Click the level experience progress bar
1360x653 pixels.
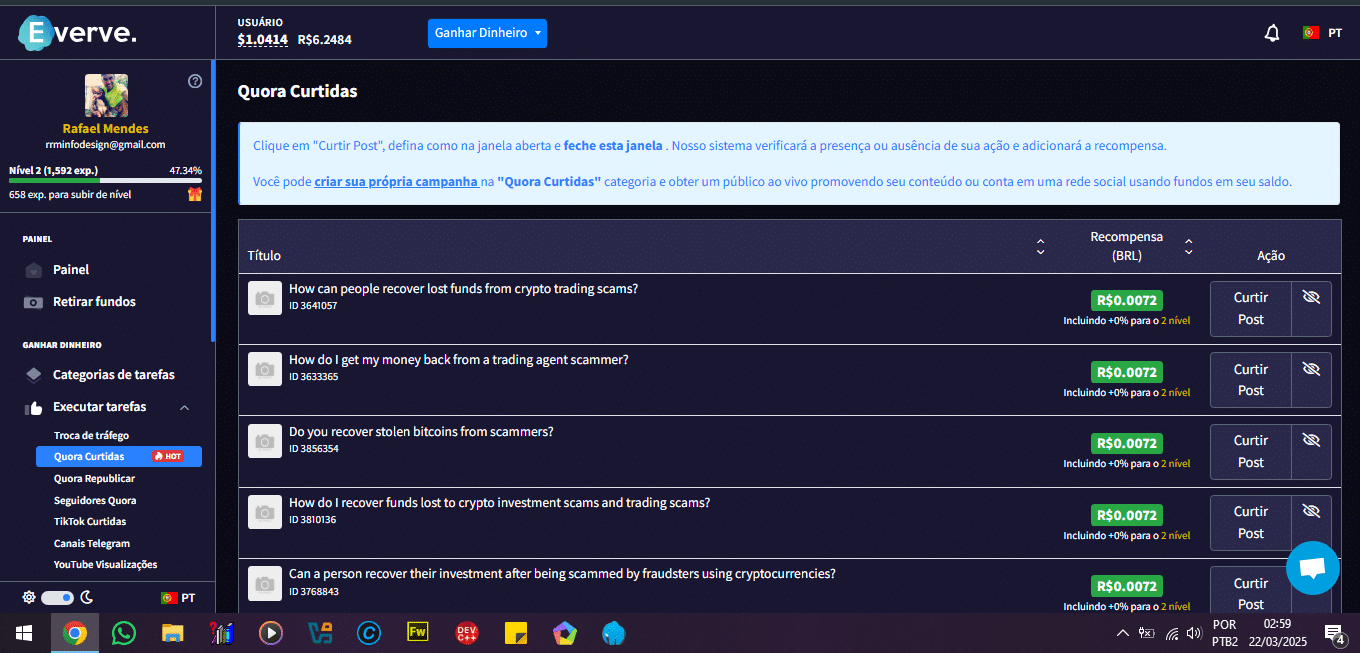click(x=105, y=181)
